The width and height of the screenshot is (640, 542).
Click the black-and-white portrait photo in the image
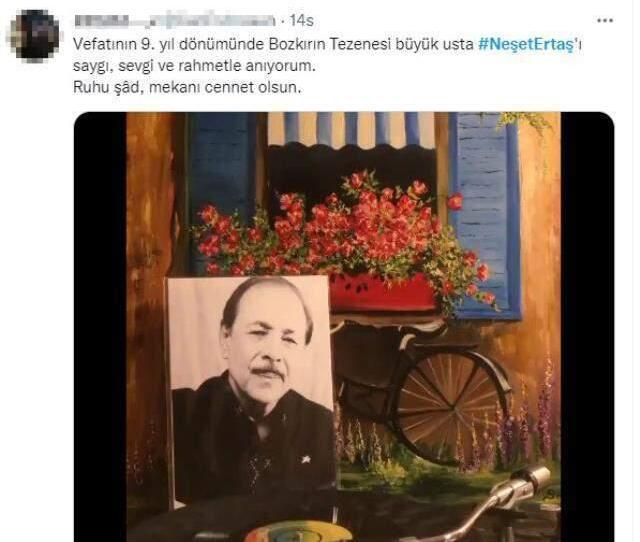click(x=252, y=392)
